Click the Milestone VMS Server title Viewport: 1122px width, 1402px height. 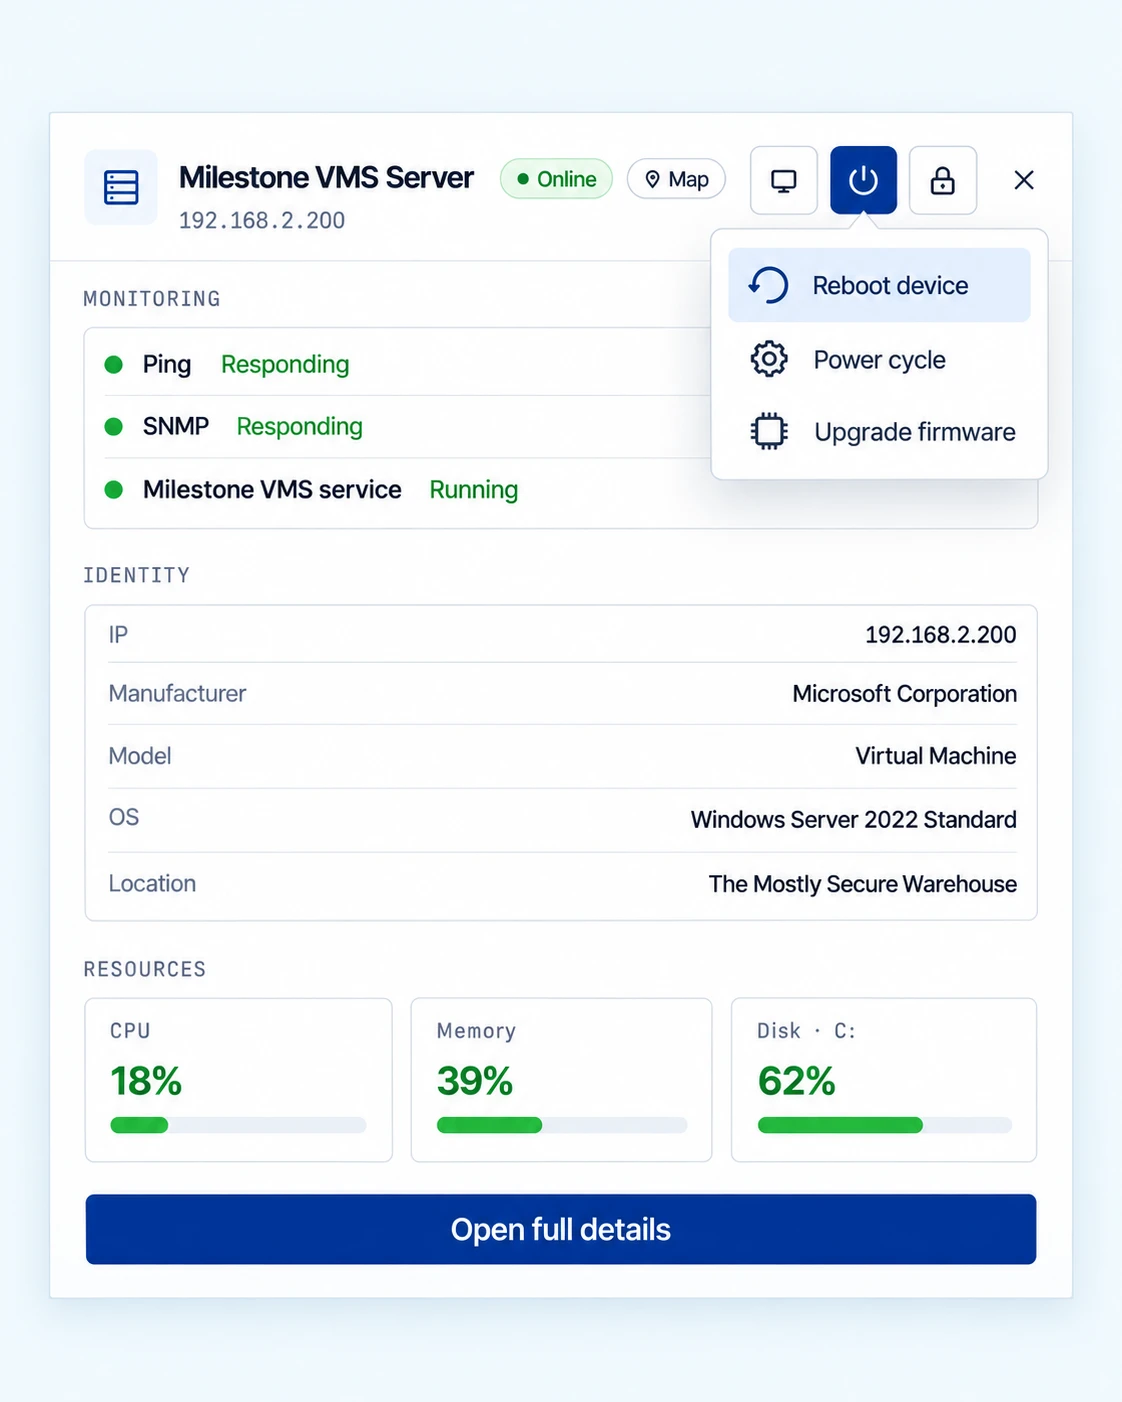pos(326,178)
